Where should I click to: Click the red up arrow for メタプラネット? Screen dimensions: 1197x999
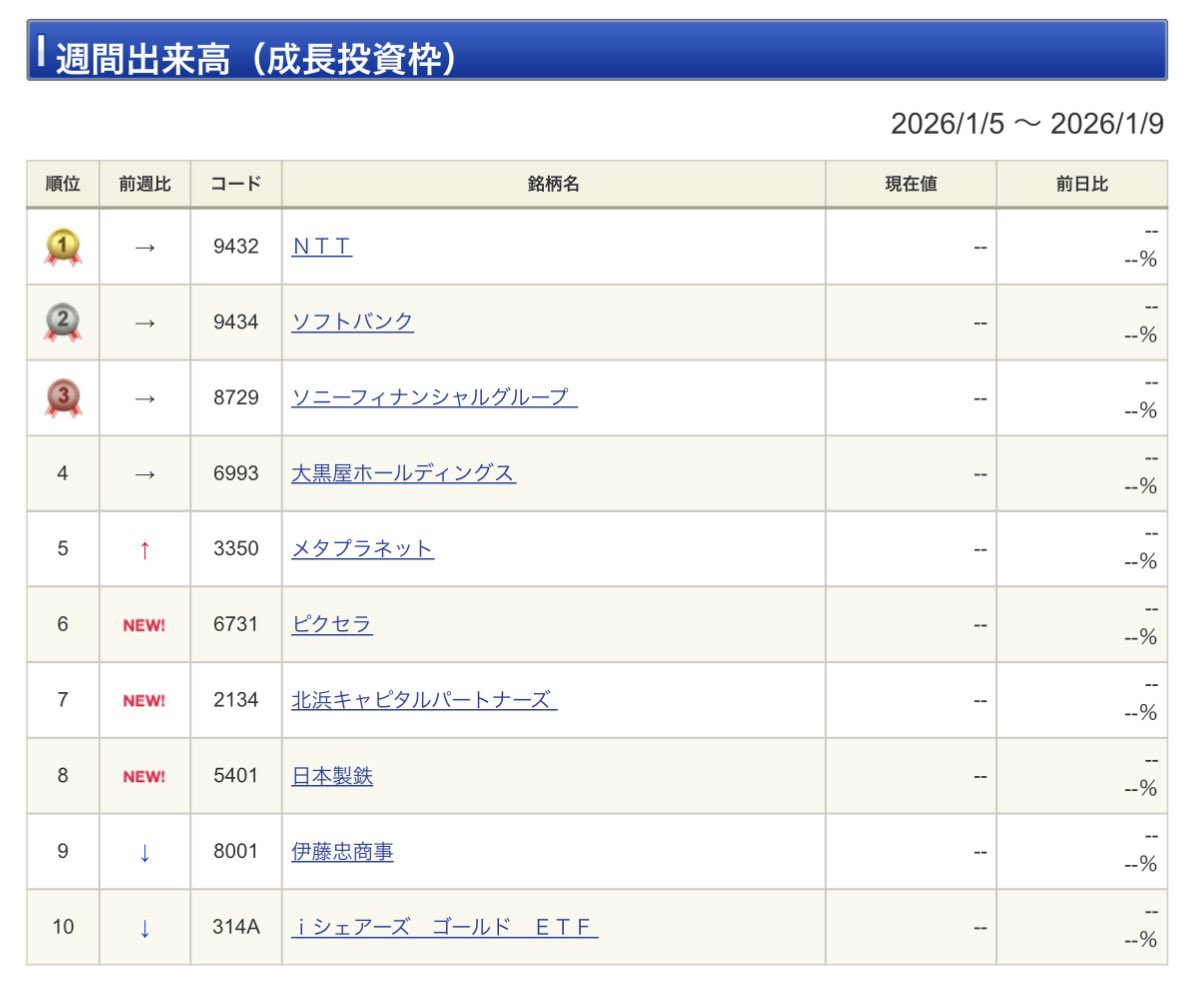point(144,549)
